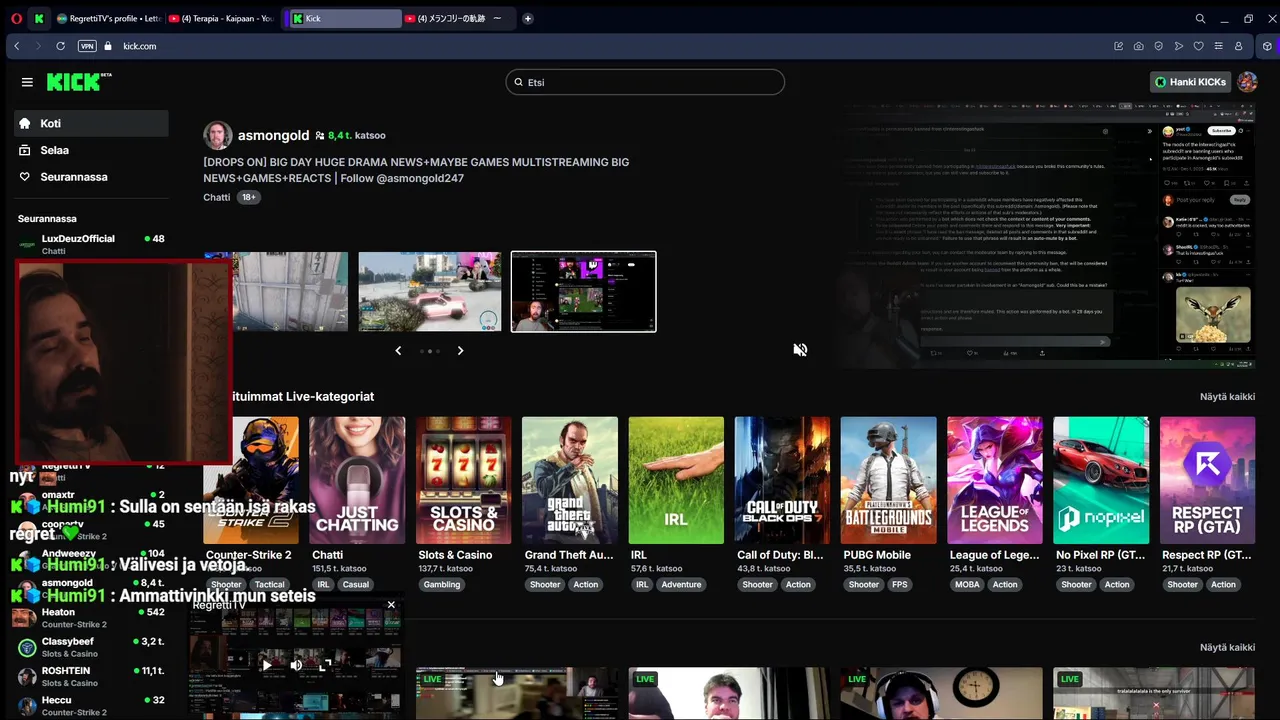Open Grand Theft Auto category card
Viewport: 1280px width, 720px height.
(x=570, y=480)
